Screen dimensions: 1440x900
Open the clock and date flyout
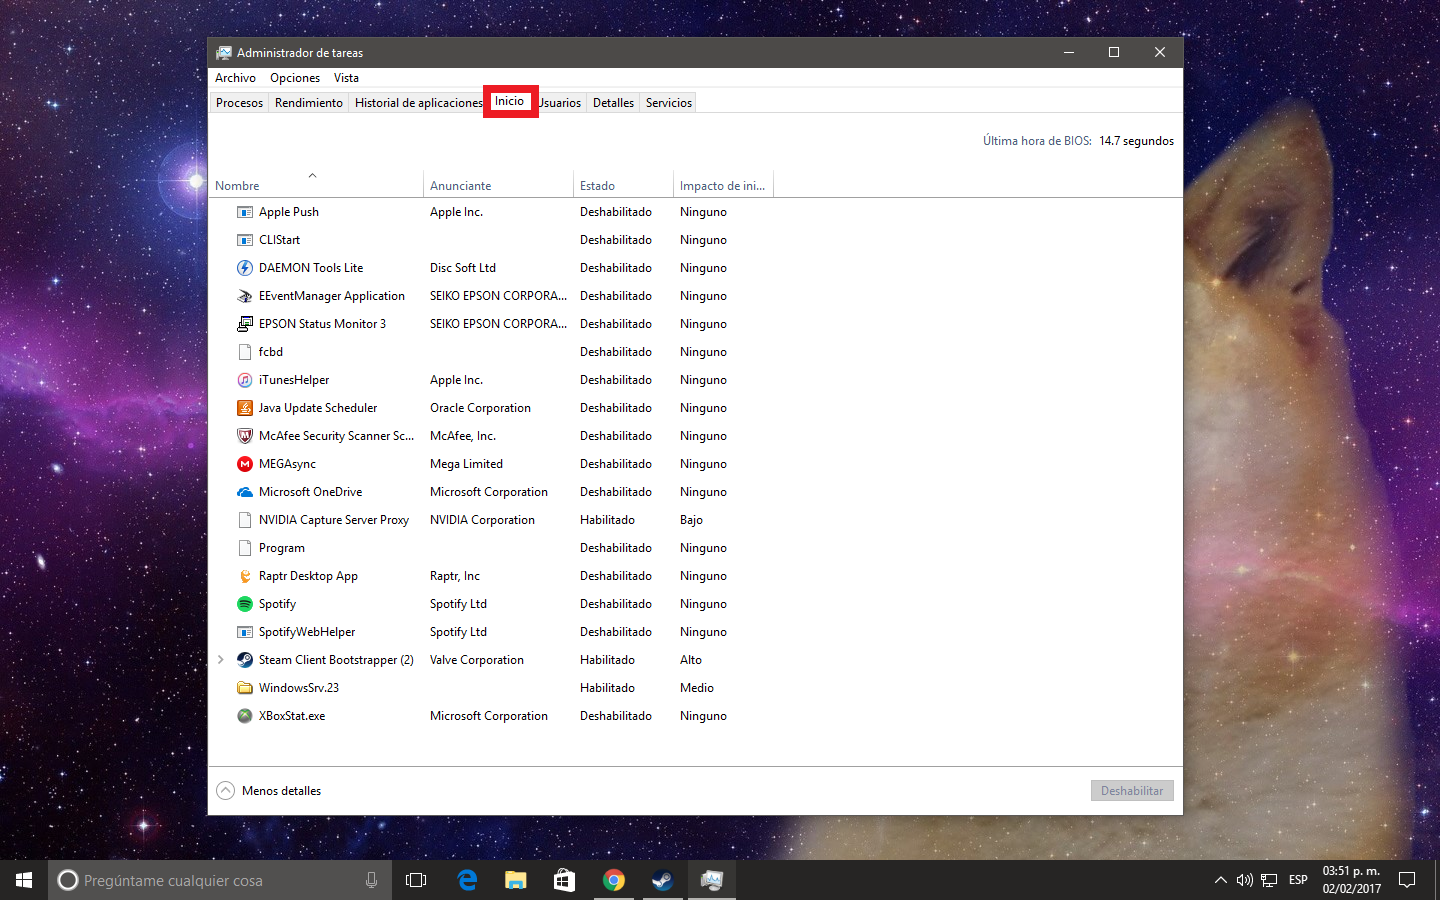pyautogui.click(x=1351, y=880)
